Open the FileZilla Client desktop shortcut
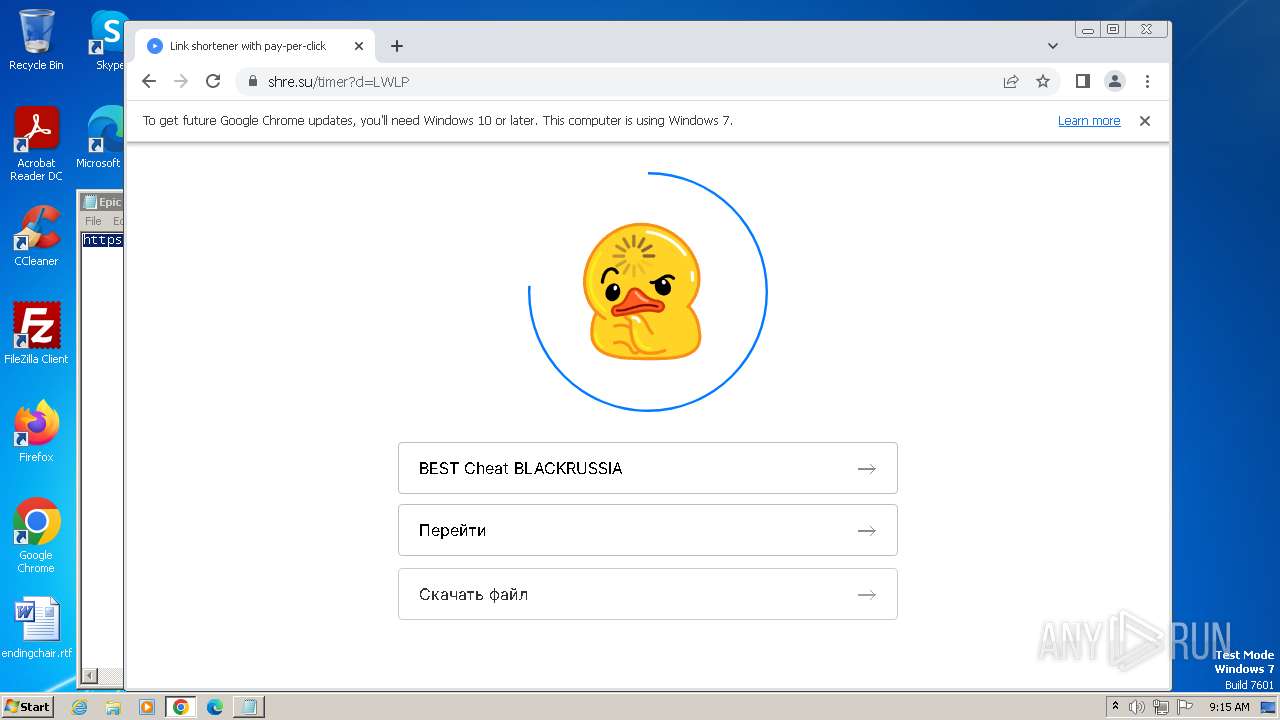Image resolution: width=1280 pixels, height=720 pixels. point(36,333)
